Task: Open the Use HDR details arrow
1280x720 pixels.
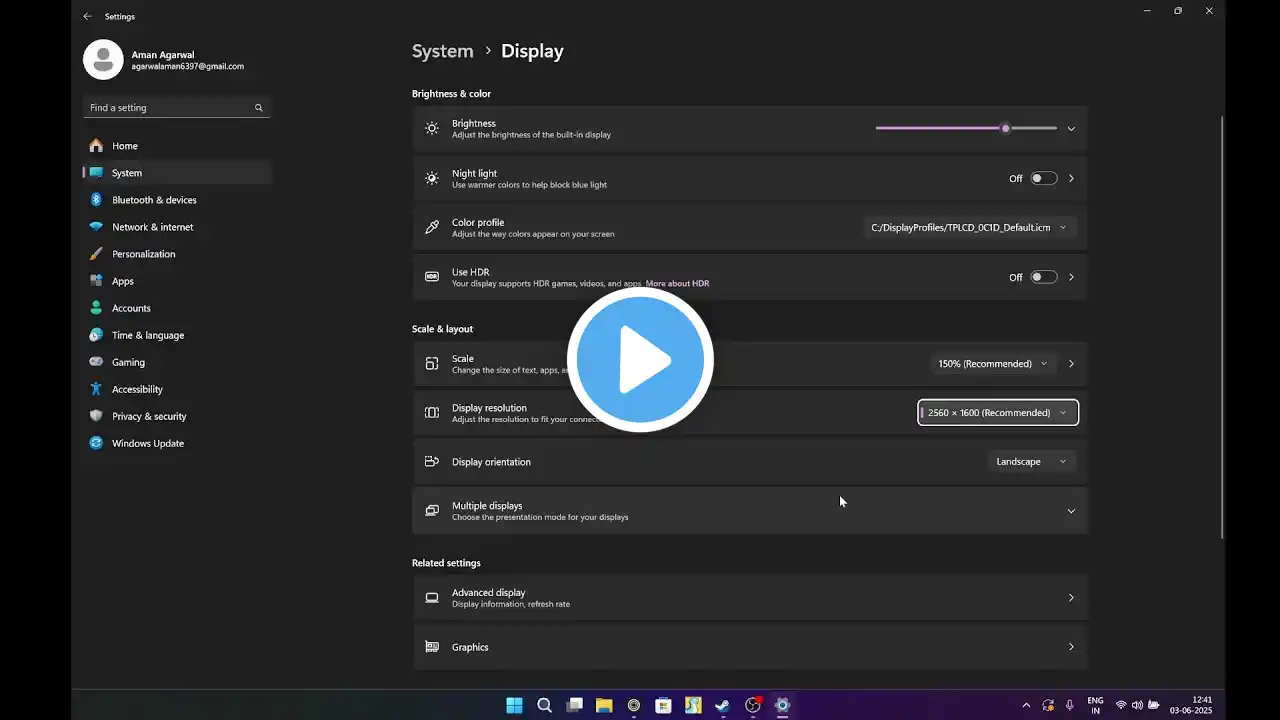Action: tap(1071, 277)
